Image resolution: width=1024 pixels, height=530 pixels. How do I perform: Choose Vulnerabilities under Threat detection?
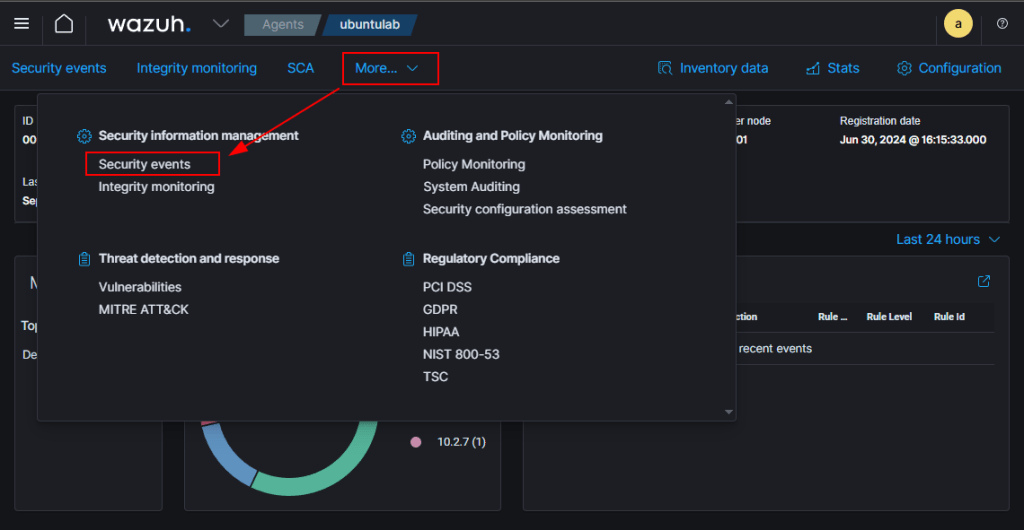tap(140, 287)
